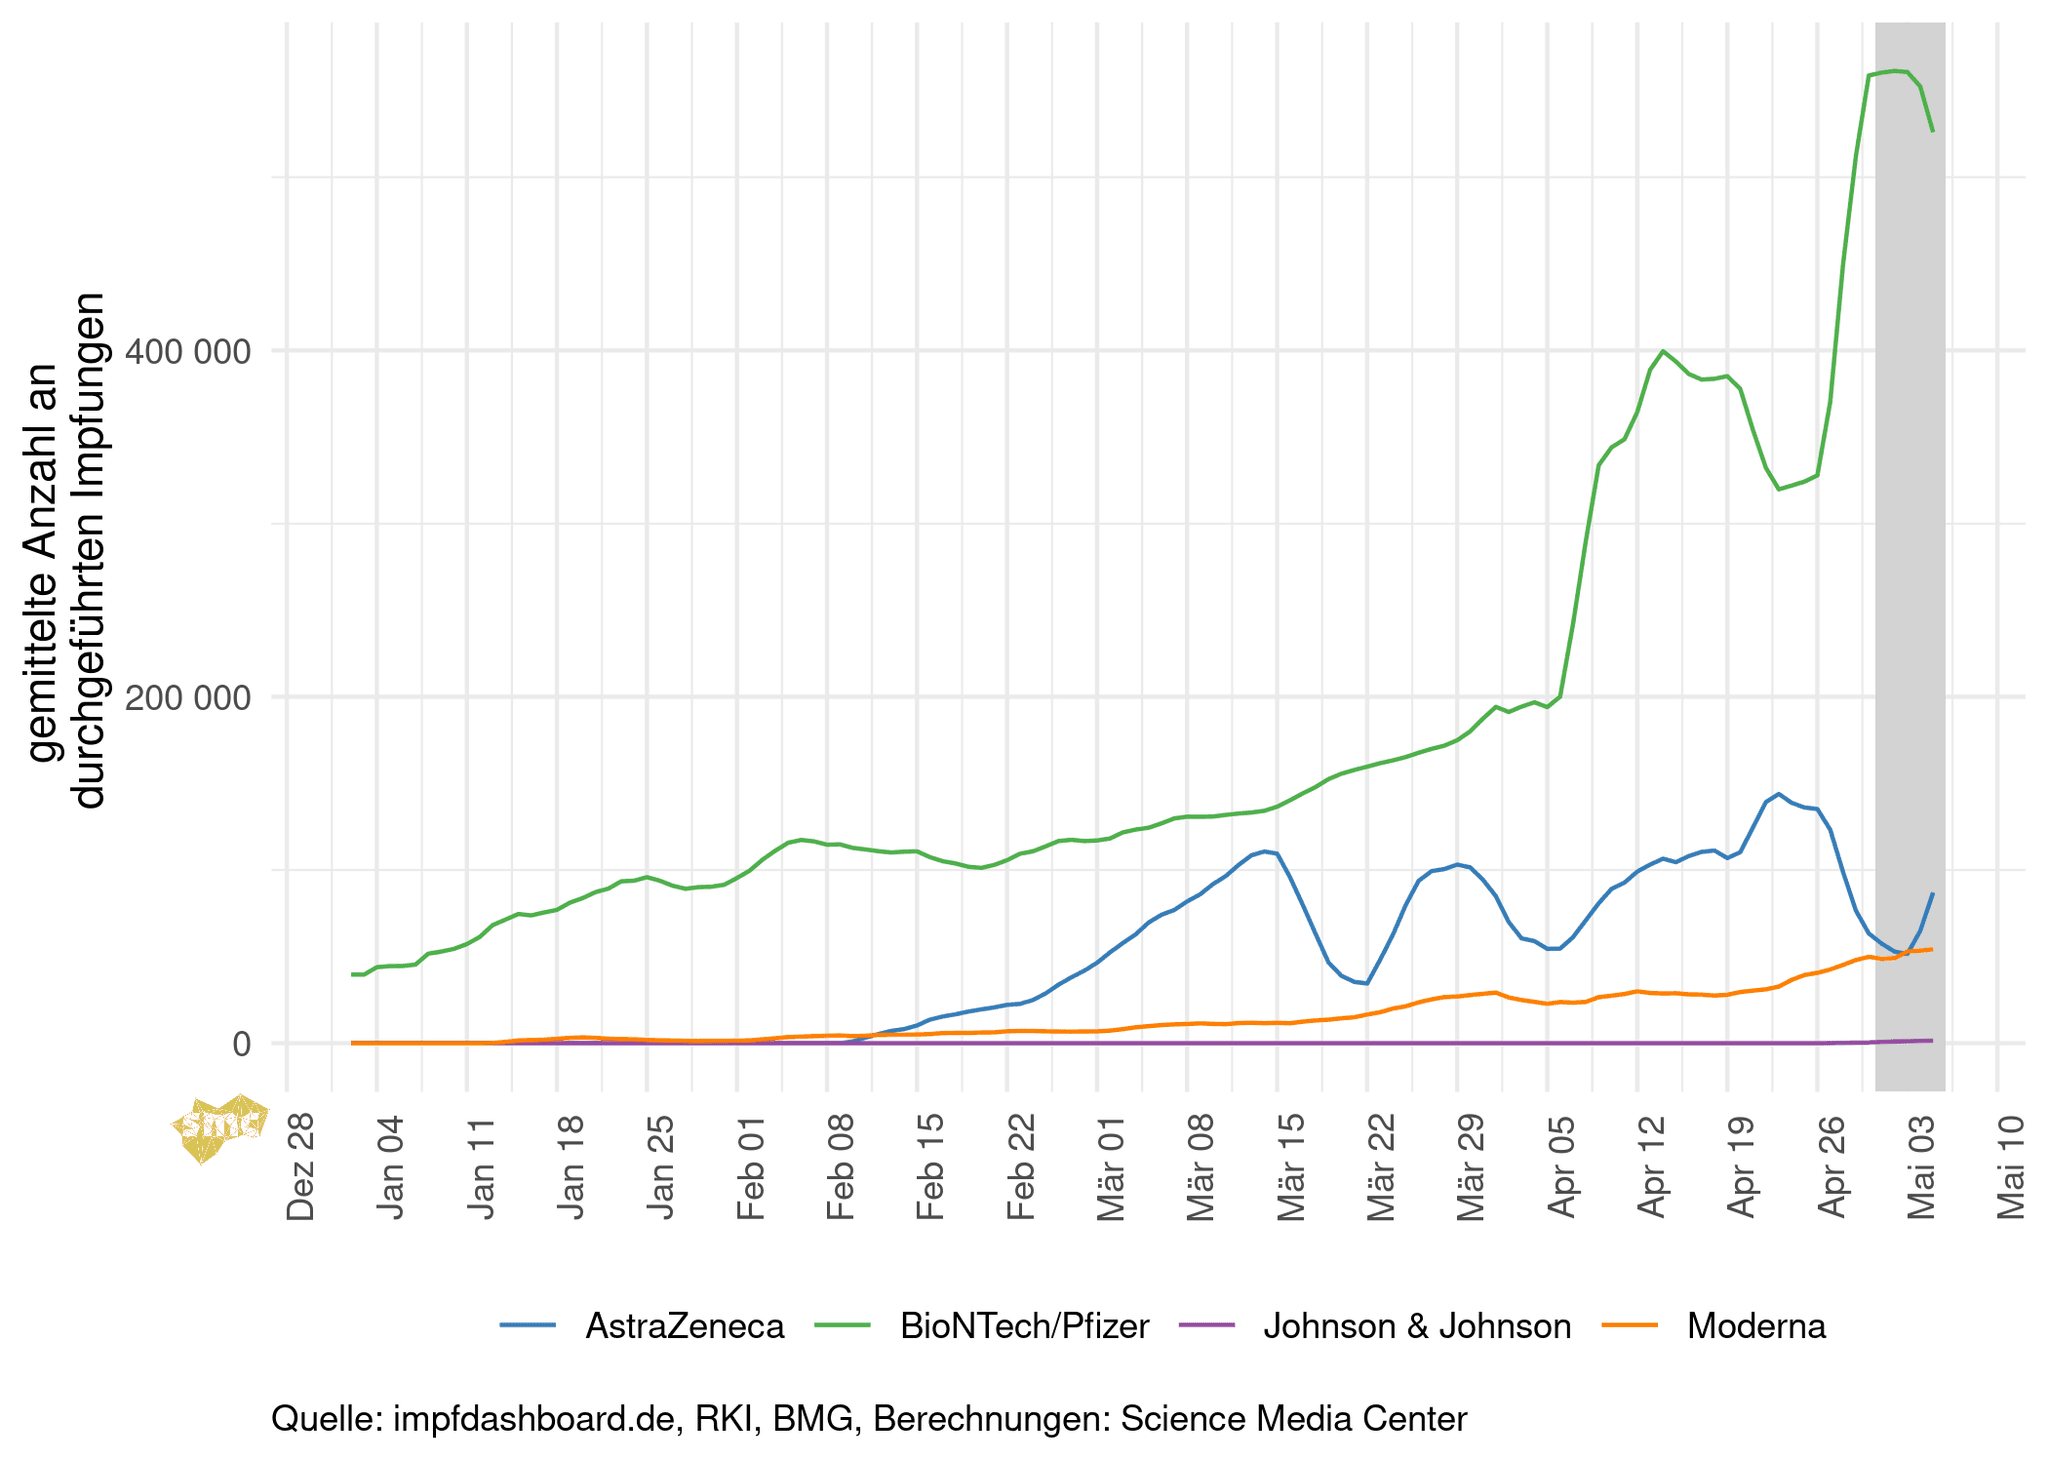Click the 200 000 y-axis label
This screenshot has height=1462, width=2048.
(x=187, y=697)
